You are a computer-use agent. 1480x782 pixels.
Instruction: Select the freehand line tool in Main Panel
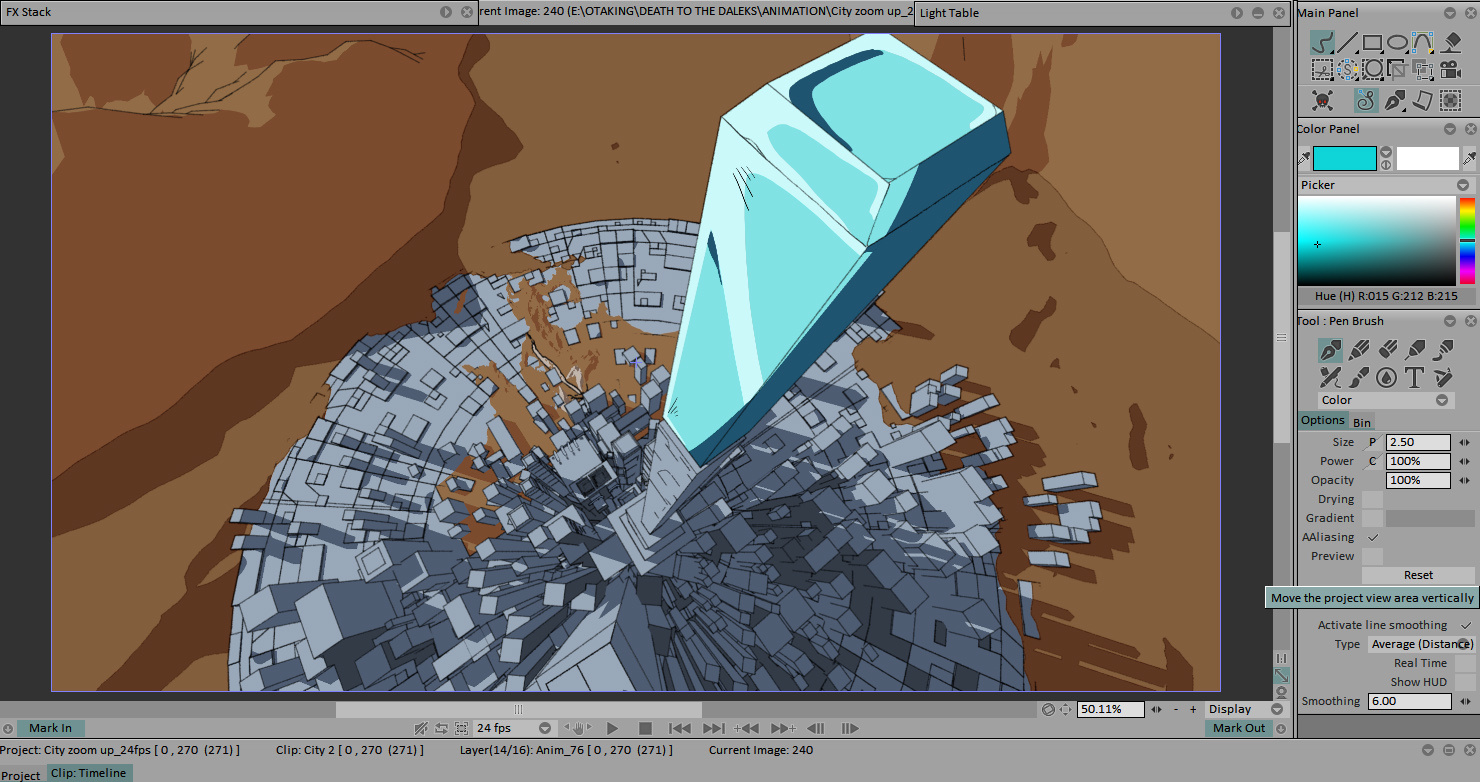coord(1322,43)
